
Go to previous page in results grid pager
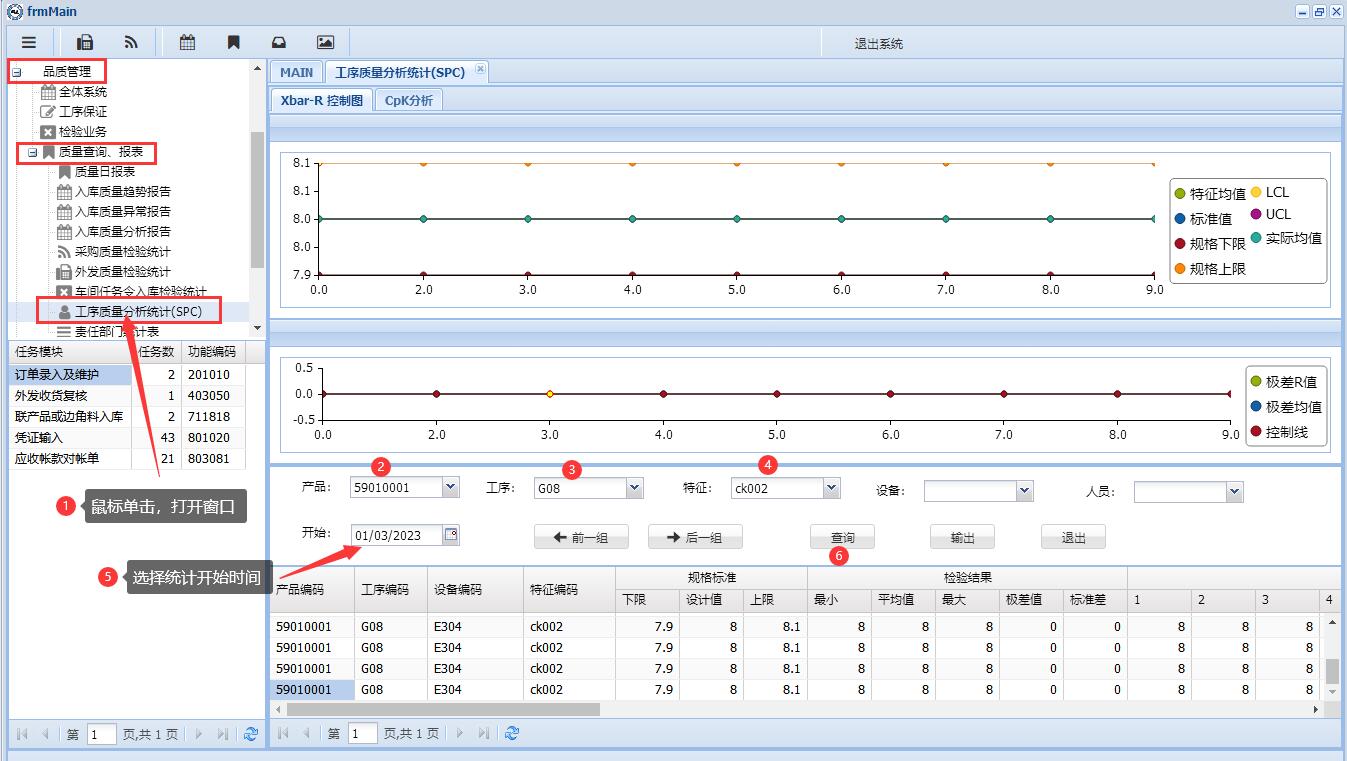point(306,733)
